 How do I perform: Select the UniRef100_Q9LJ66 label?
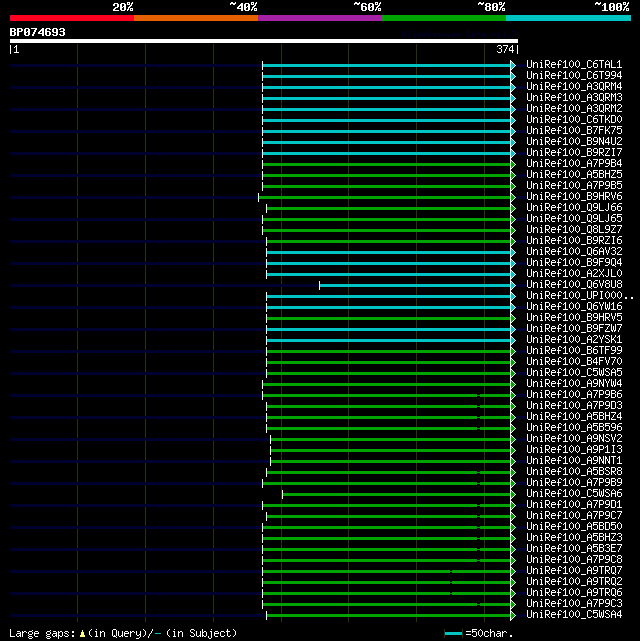pos(574,208)
